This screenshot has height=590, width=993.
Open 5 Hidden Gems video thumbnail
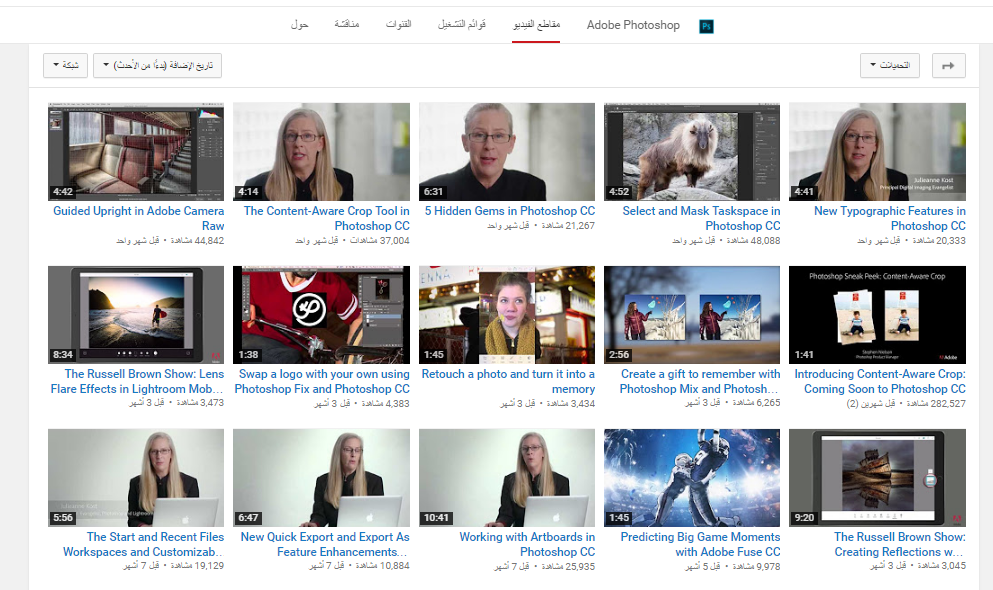pyautogui.click(x=507, y=152)
